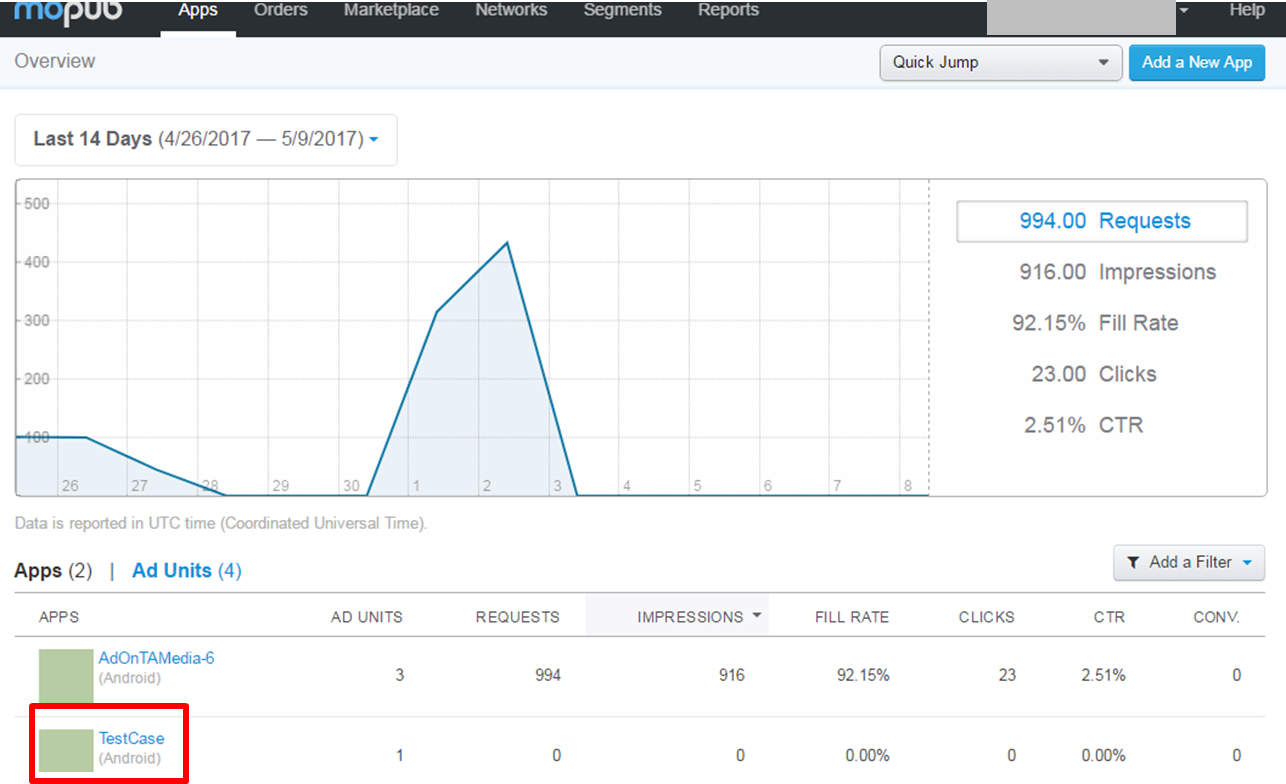Go to the Marketplace tab
This screenshot has height=784, width=1286.
pyautogui.click(x=391, y=10)
